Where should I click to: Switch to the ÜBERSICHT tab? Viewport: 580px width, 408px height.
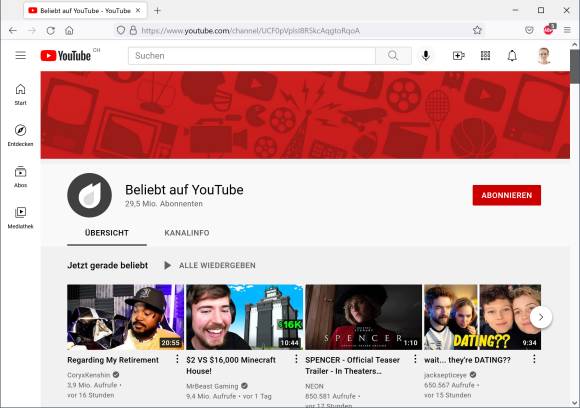(x=107, y=233)
